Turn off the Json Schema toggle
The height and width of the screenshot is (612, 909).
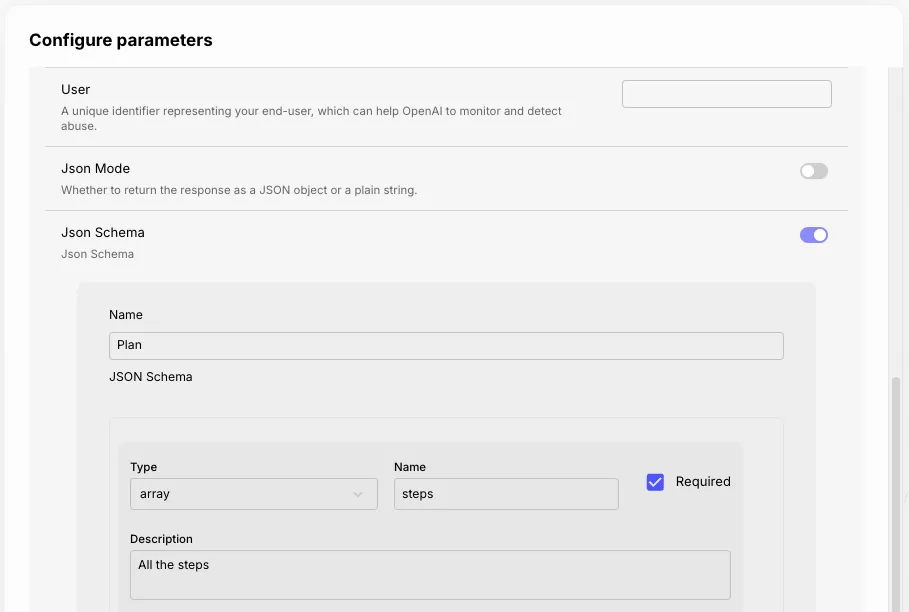[x=813, y=235]
